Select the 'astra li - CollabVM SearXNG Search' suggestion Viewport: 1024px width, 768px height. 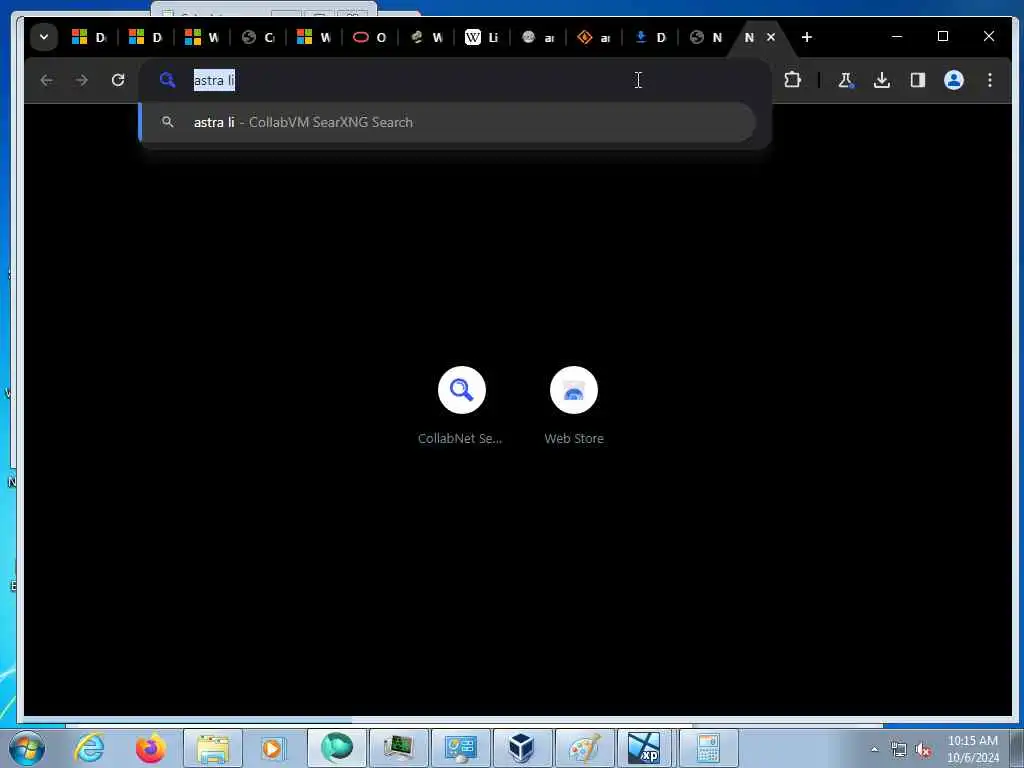click(x=448, y=122)
